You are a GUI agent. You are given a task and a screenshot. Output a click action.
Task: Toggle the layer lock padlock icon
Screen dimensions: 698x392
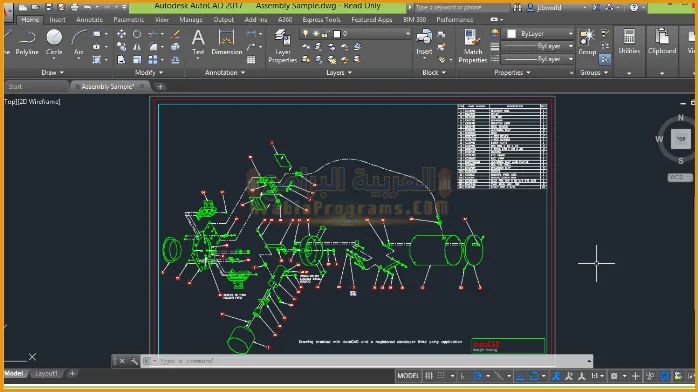[x=325, y=34]
